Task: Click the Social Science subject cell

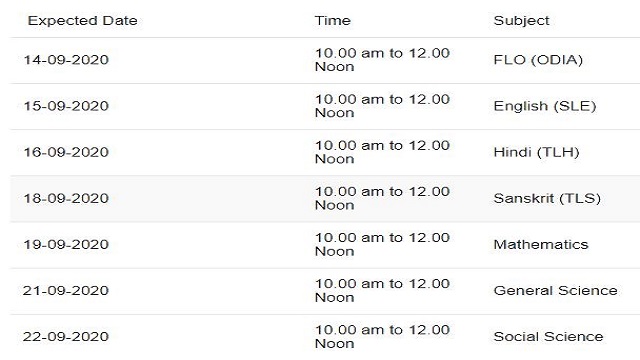Action: pyautogui.click(x=548, y=336)
